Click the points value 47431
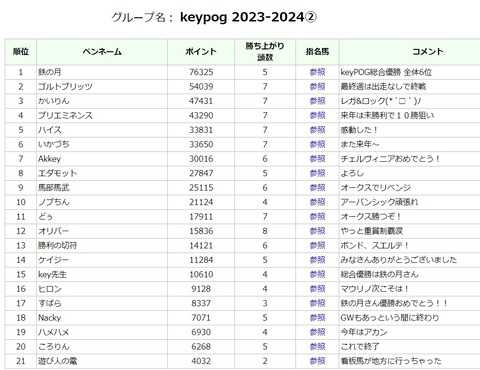 [x=201, y=101]
